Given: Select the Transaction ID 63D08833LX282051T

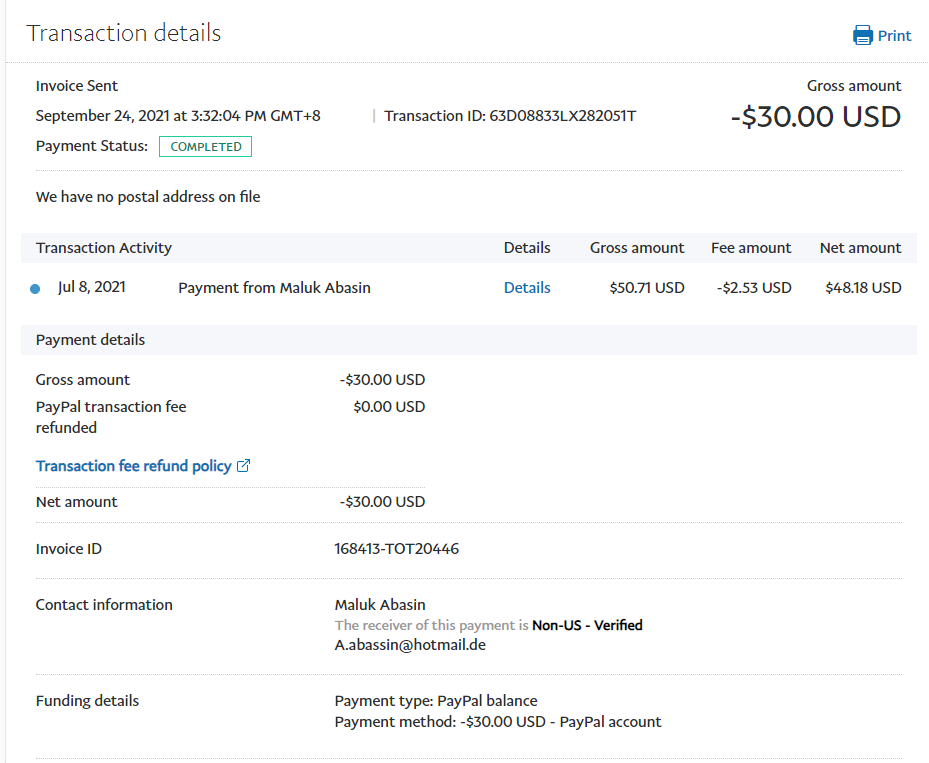Looking at the screenshot, I should click(x=562, y=116).
